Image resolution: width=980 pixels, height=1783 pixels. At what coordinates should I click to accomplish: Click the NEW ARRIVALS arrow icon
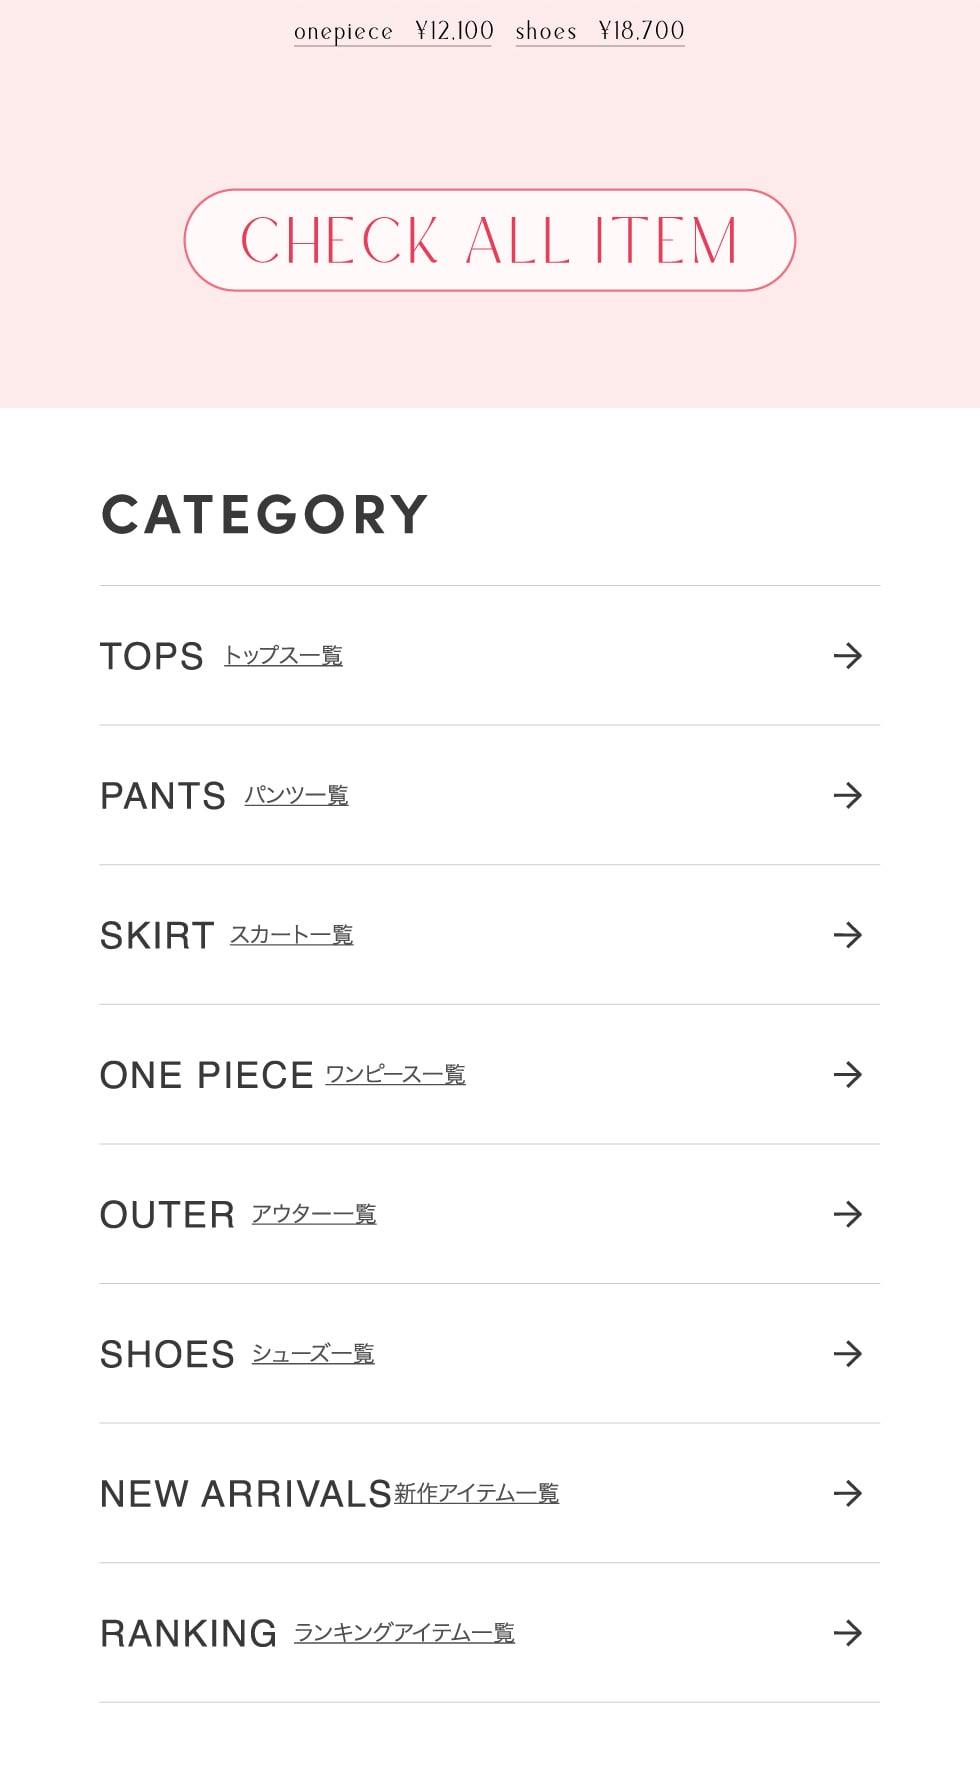[847, 1494]
